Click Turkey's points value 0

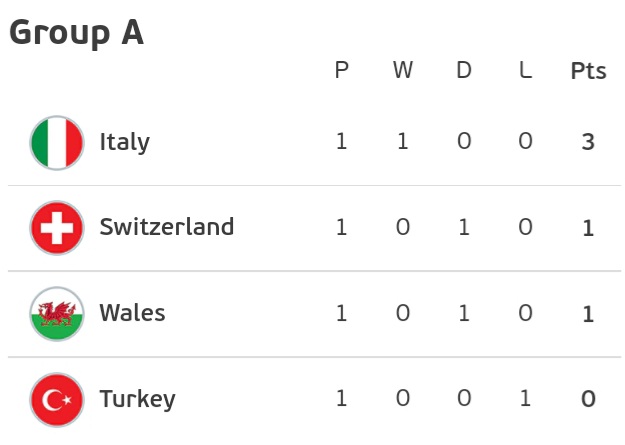click(x=588, y=400)
